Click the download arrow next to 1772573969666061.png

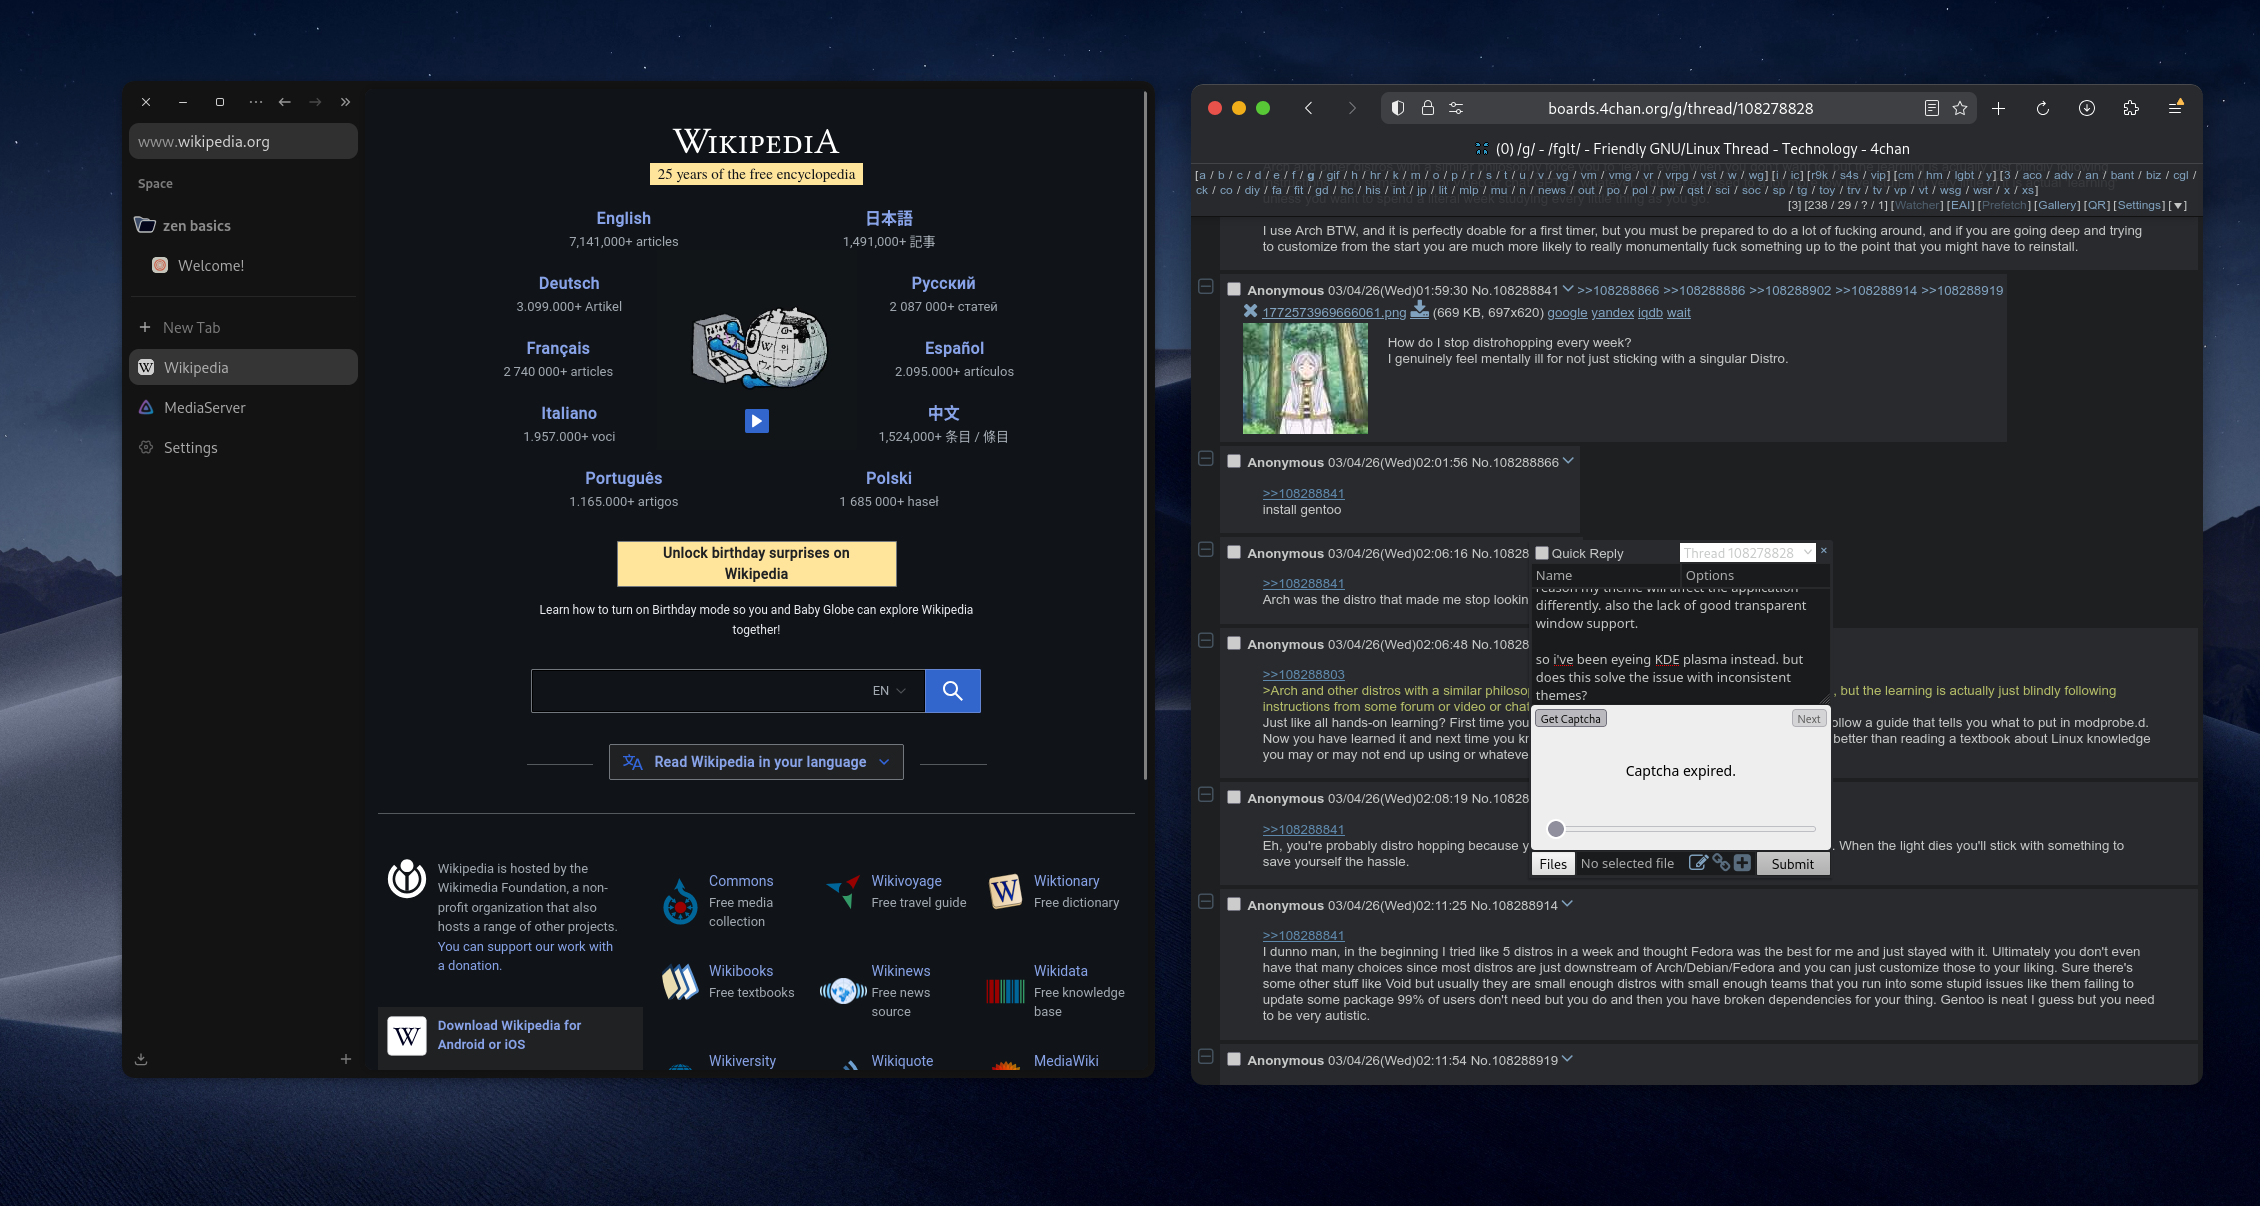pyautogui.click(x=1419, y=311)
